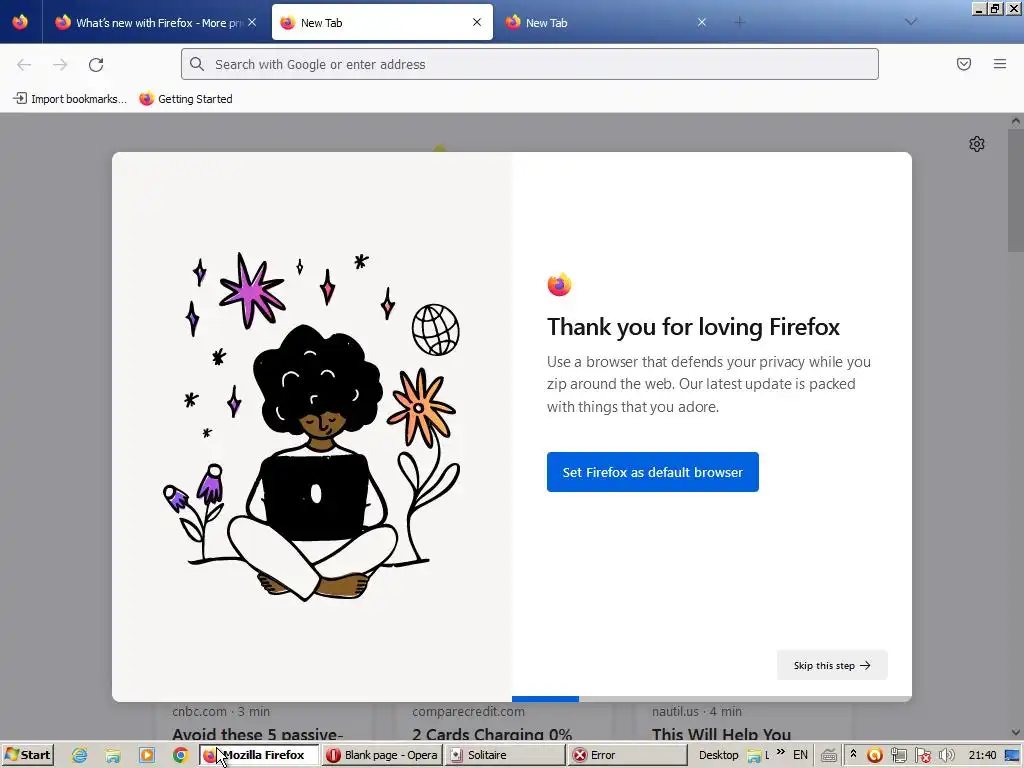This screenshot has width=1024, height=768.
Task: Close the active New Tab tab
Action: click(x=477, y=22)
